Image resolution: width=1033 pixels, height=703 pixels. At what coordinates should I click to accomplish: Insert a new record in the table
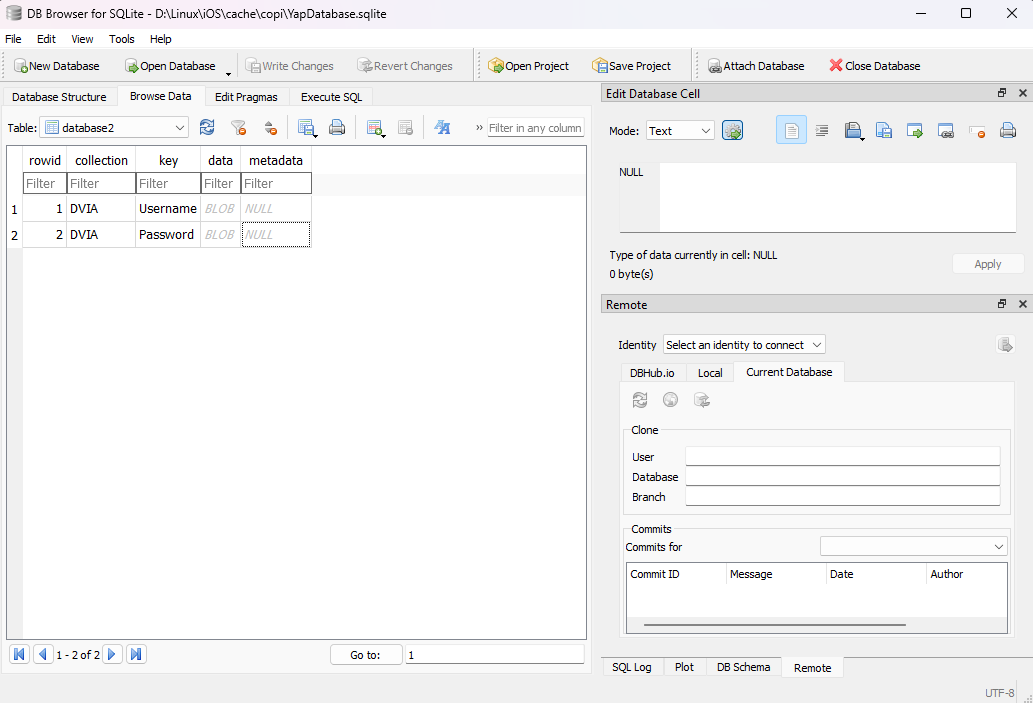[x=374, y=127]
